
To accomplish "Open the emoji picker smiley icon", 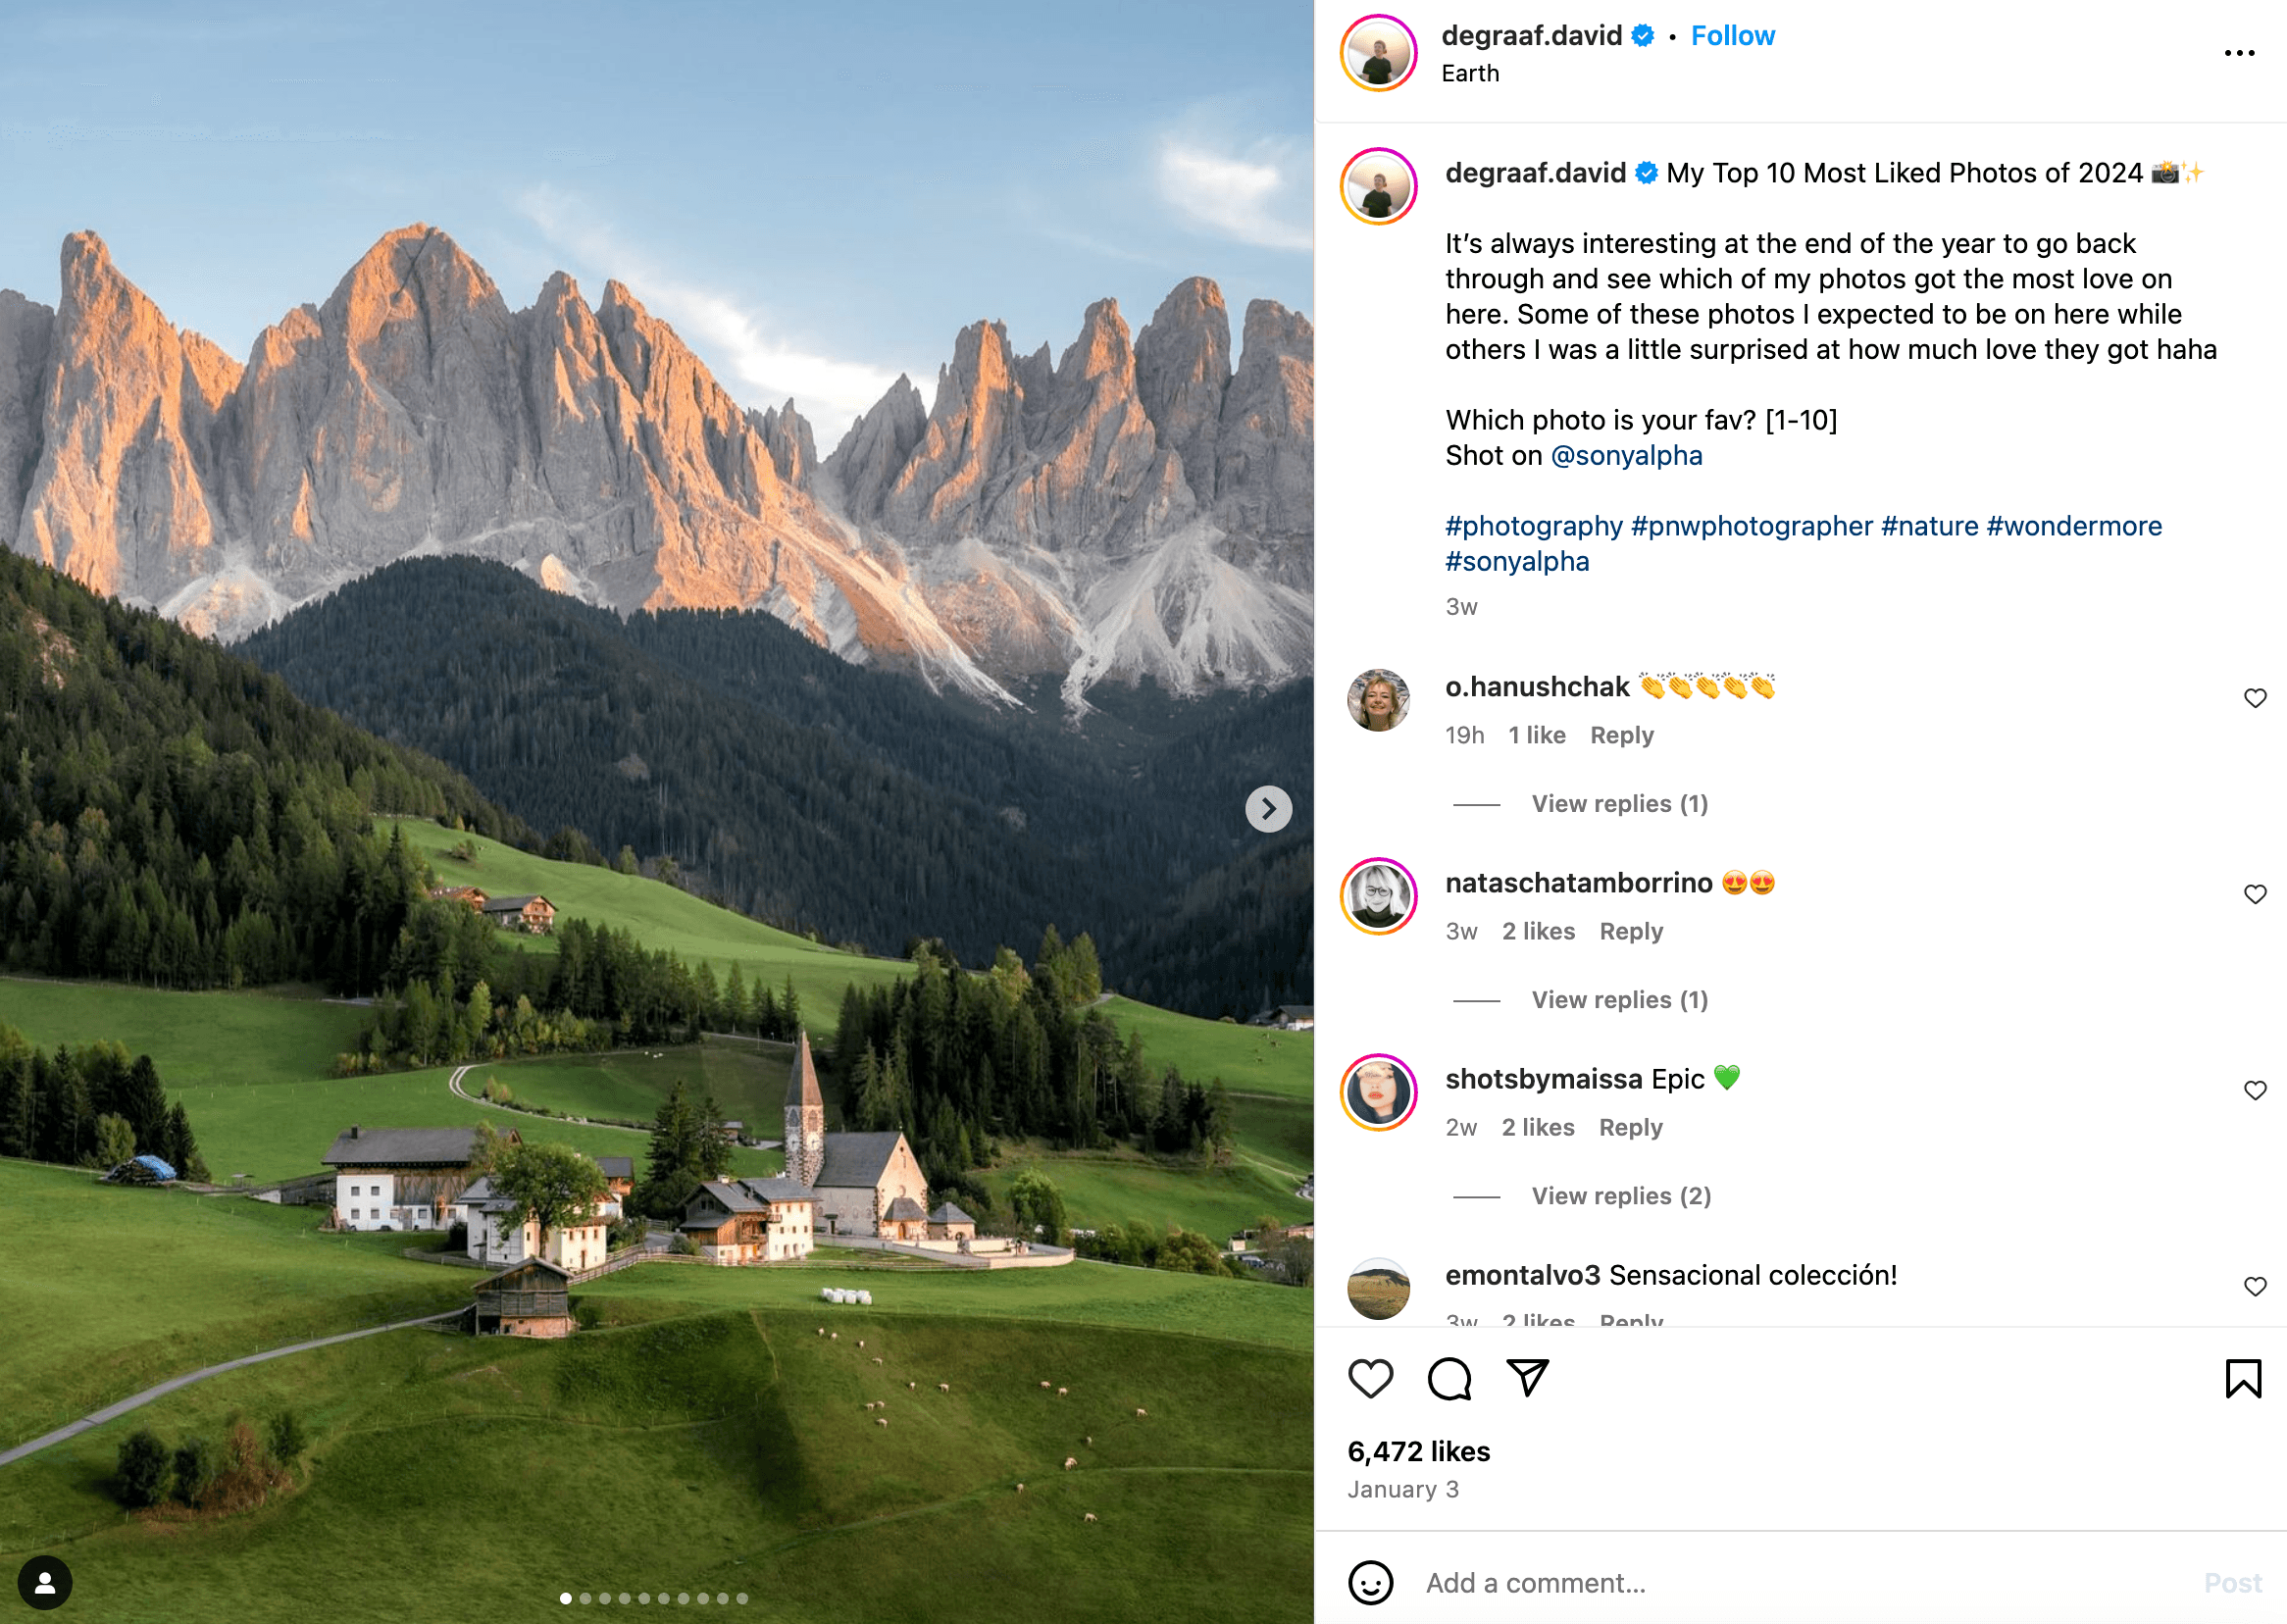I will point(1370,1583).
